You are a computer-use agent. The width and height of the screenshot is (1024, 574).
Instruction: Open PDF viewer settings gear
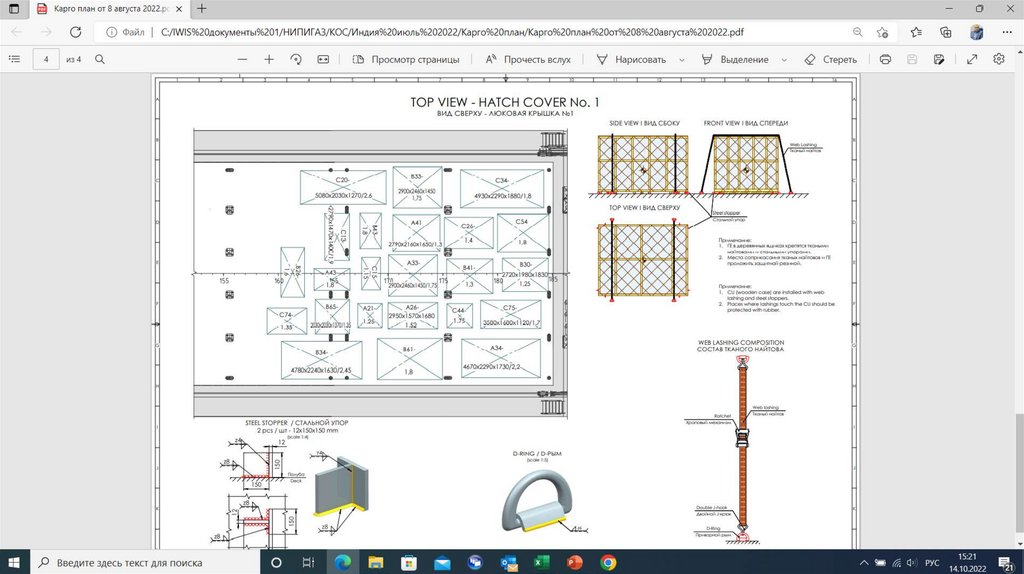click(1000, 59)
